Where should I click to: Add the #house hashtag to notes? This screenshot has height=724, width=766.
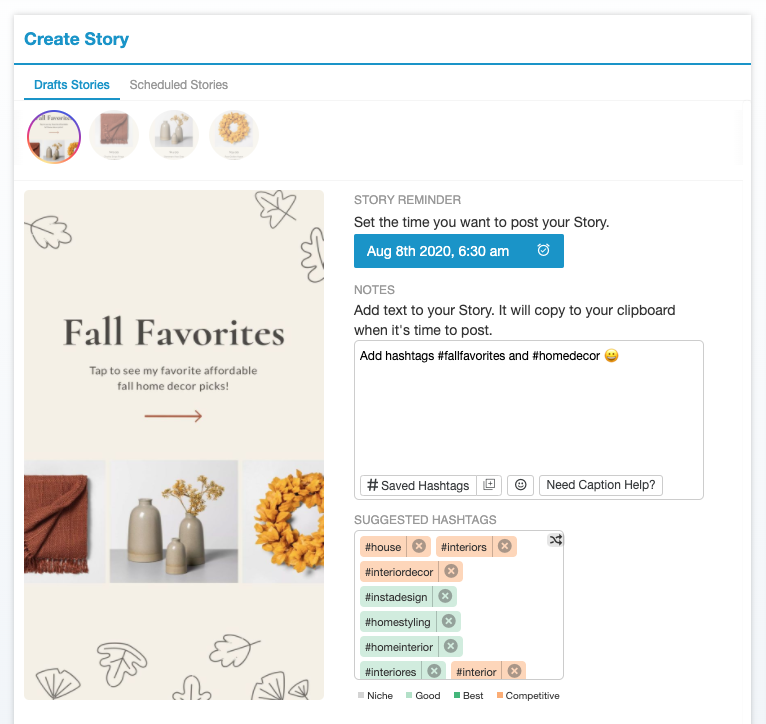[383, 547]
